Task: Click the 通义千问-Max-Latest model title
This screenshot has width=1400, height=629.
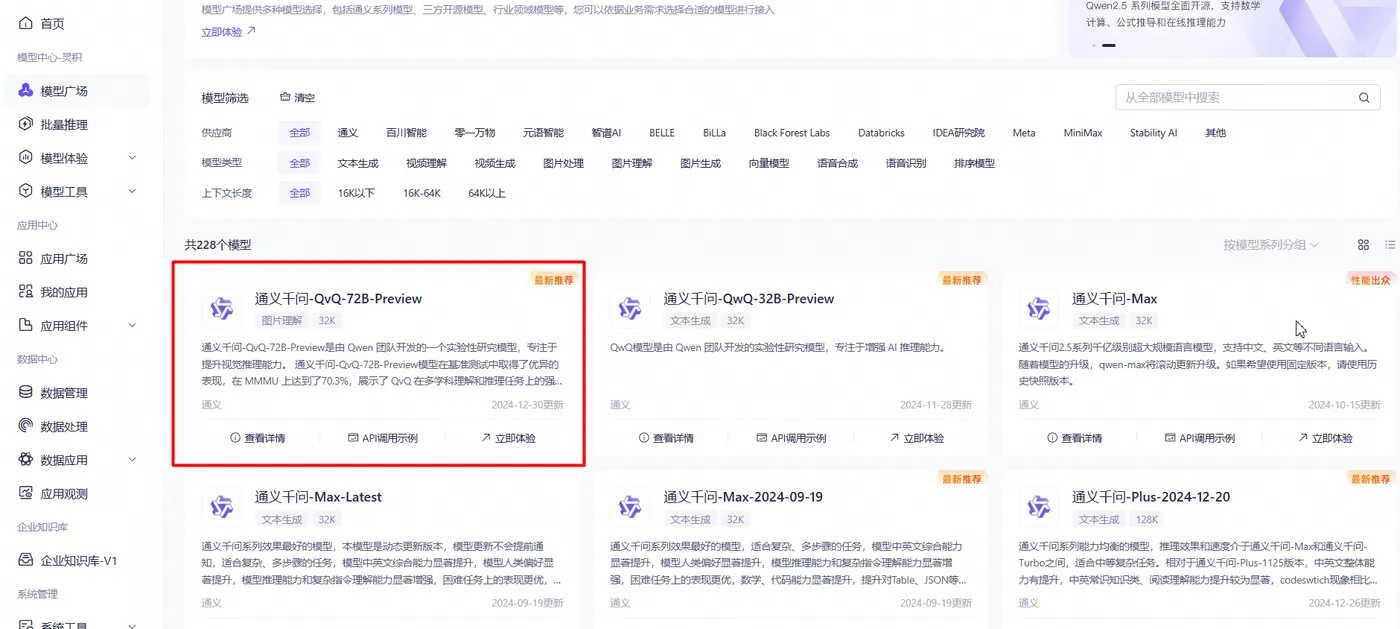Action: [x=318, y=497]
